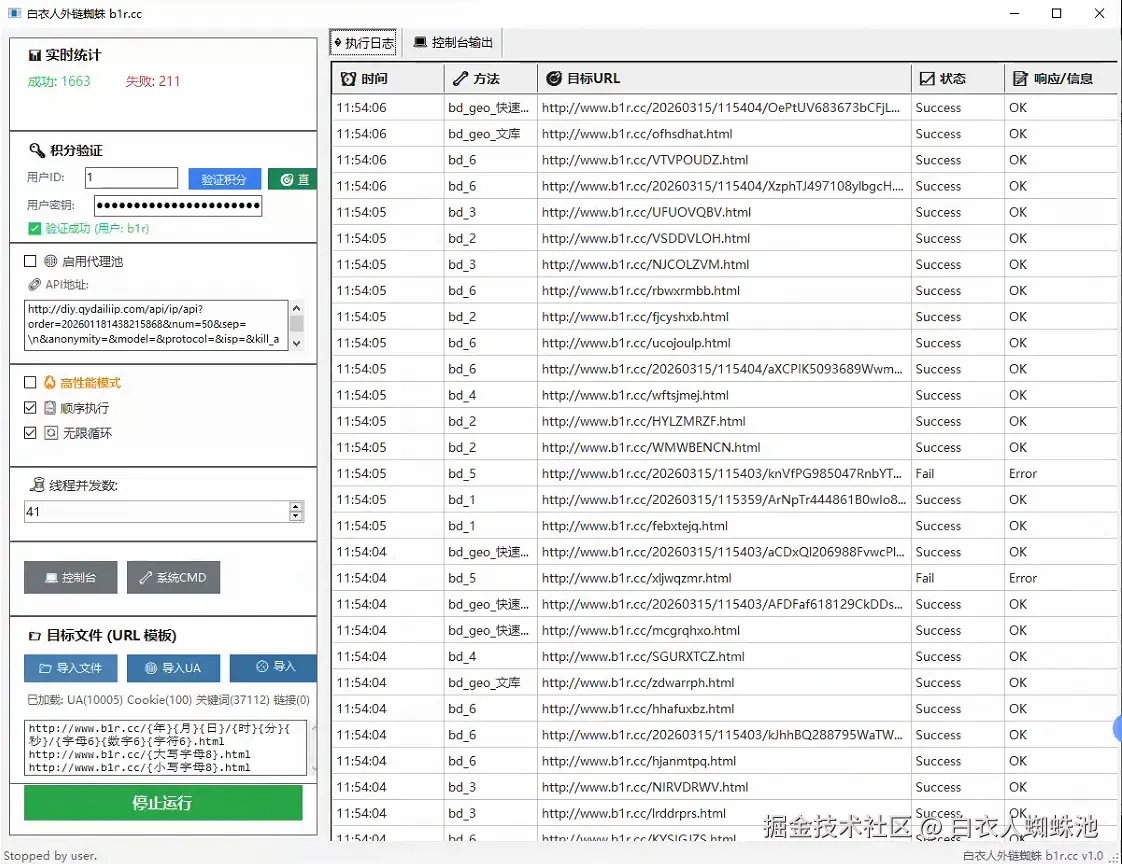Select the ucojoulp.html URL cell
This screenshot has height=864, width=1122.
(723, 343)
